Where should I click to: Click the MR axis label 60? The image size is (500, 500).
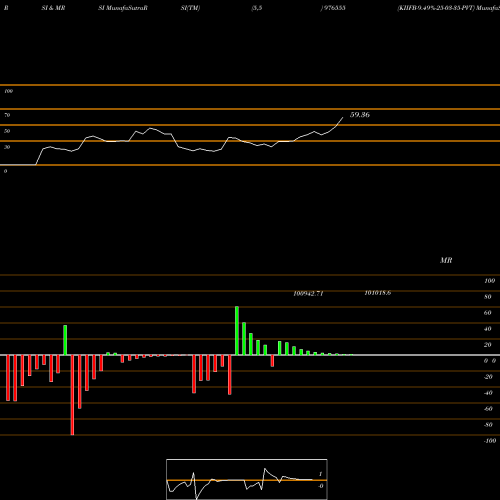coord(487,313)
